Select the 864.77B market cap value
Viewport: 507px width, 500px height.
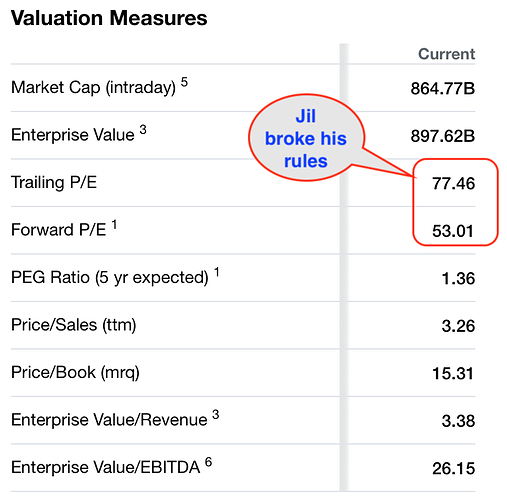[443, 89]
